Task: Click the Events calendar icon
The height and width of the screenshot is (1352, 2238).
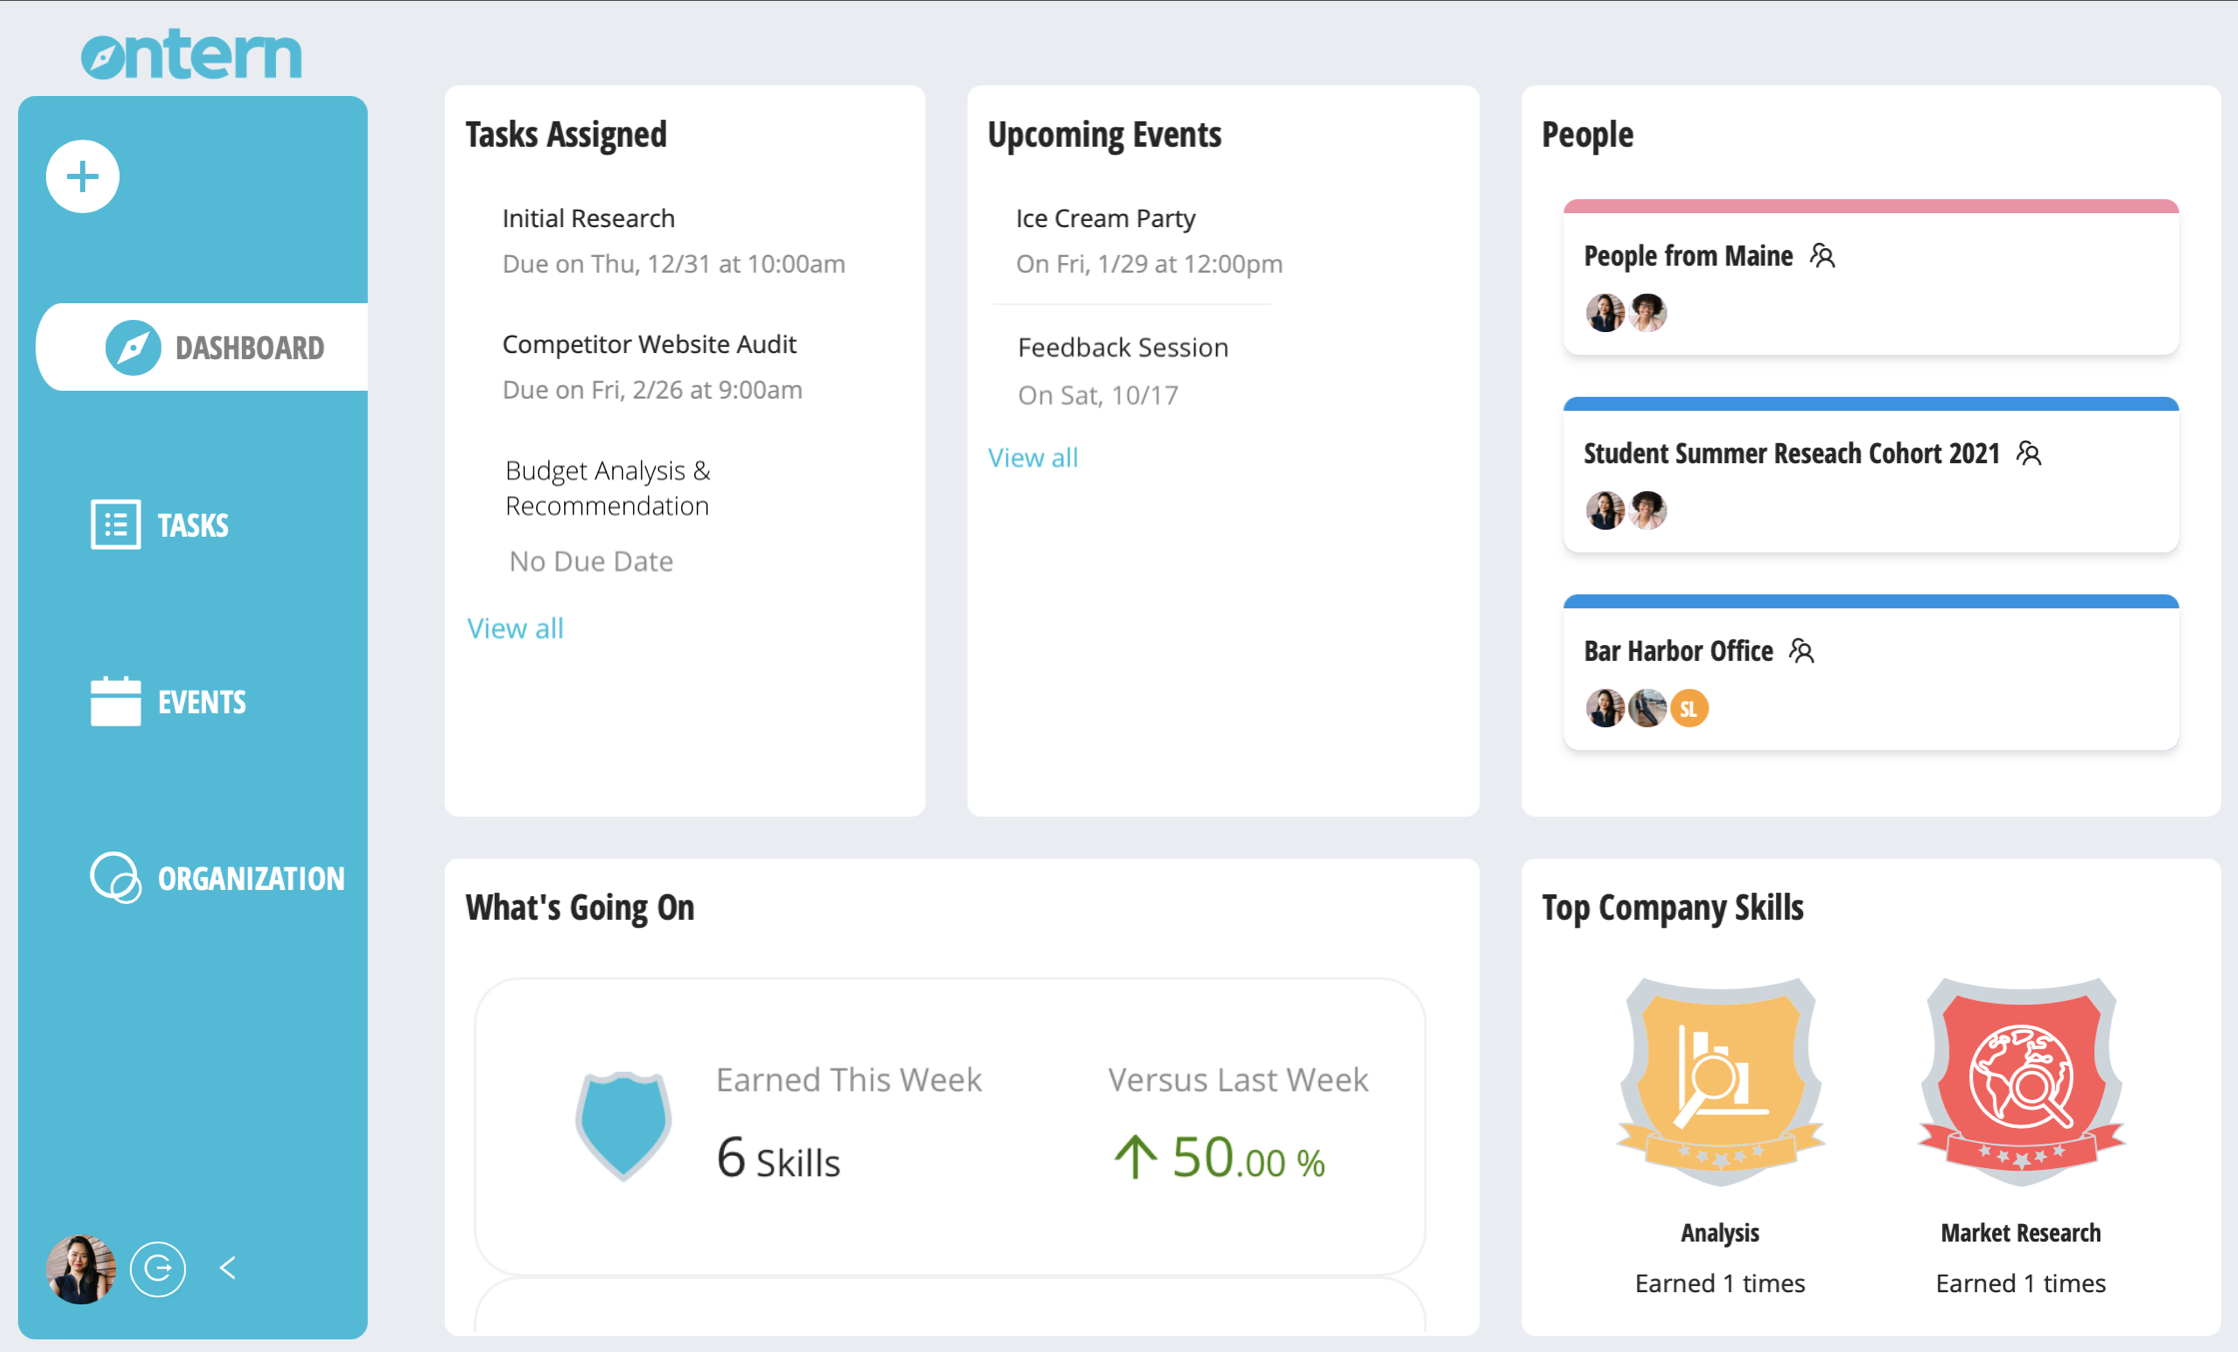Action: (115, 701)
